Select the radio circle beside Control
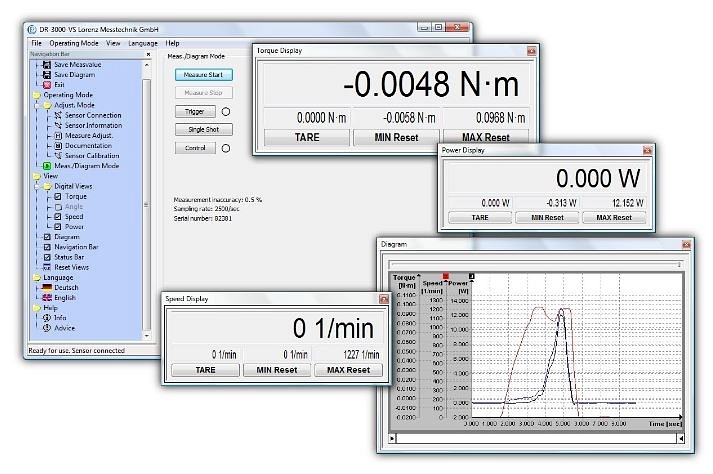The width and height of the screenshot is (713, 474). point(226,148)
